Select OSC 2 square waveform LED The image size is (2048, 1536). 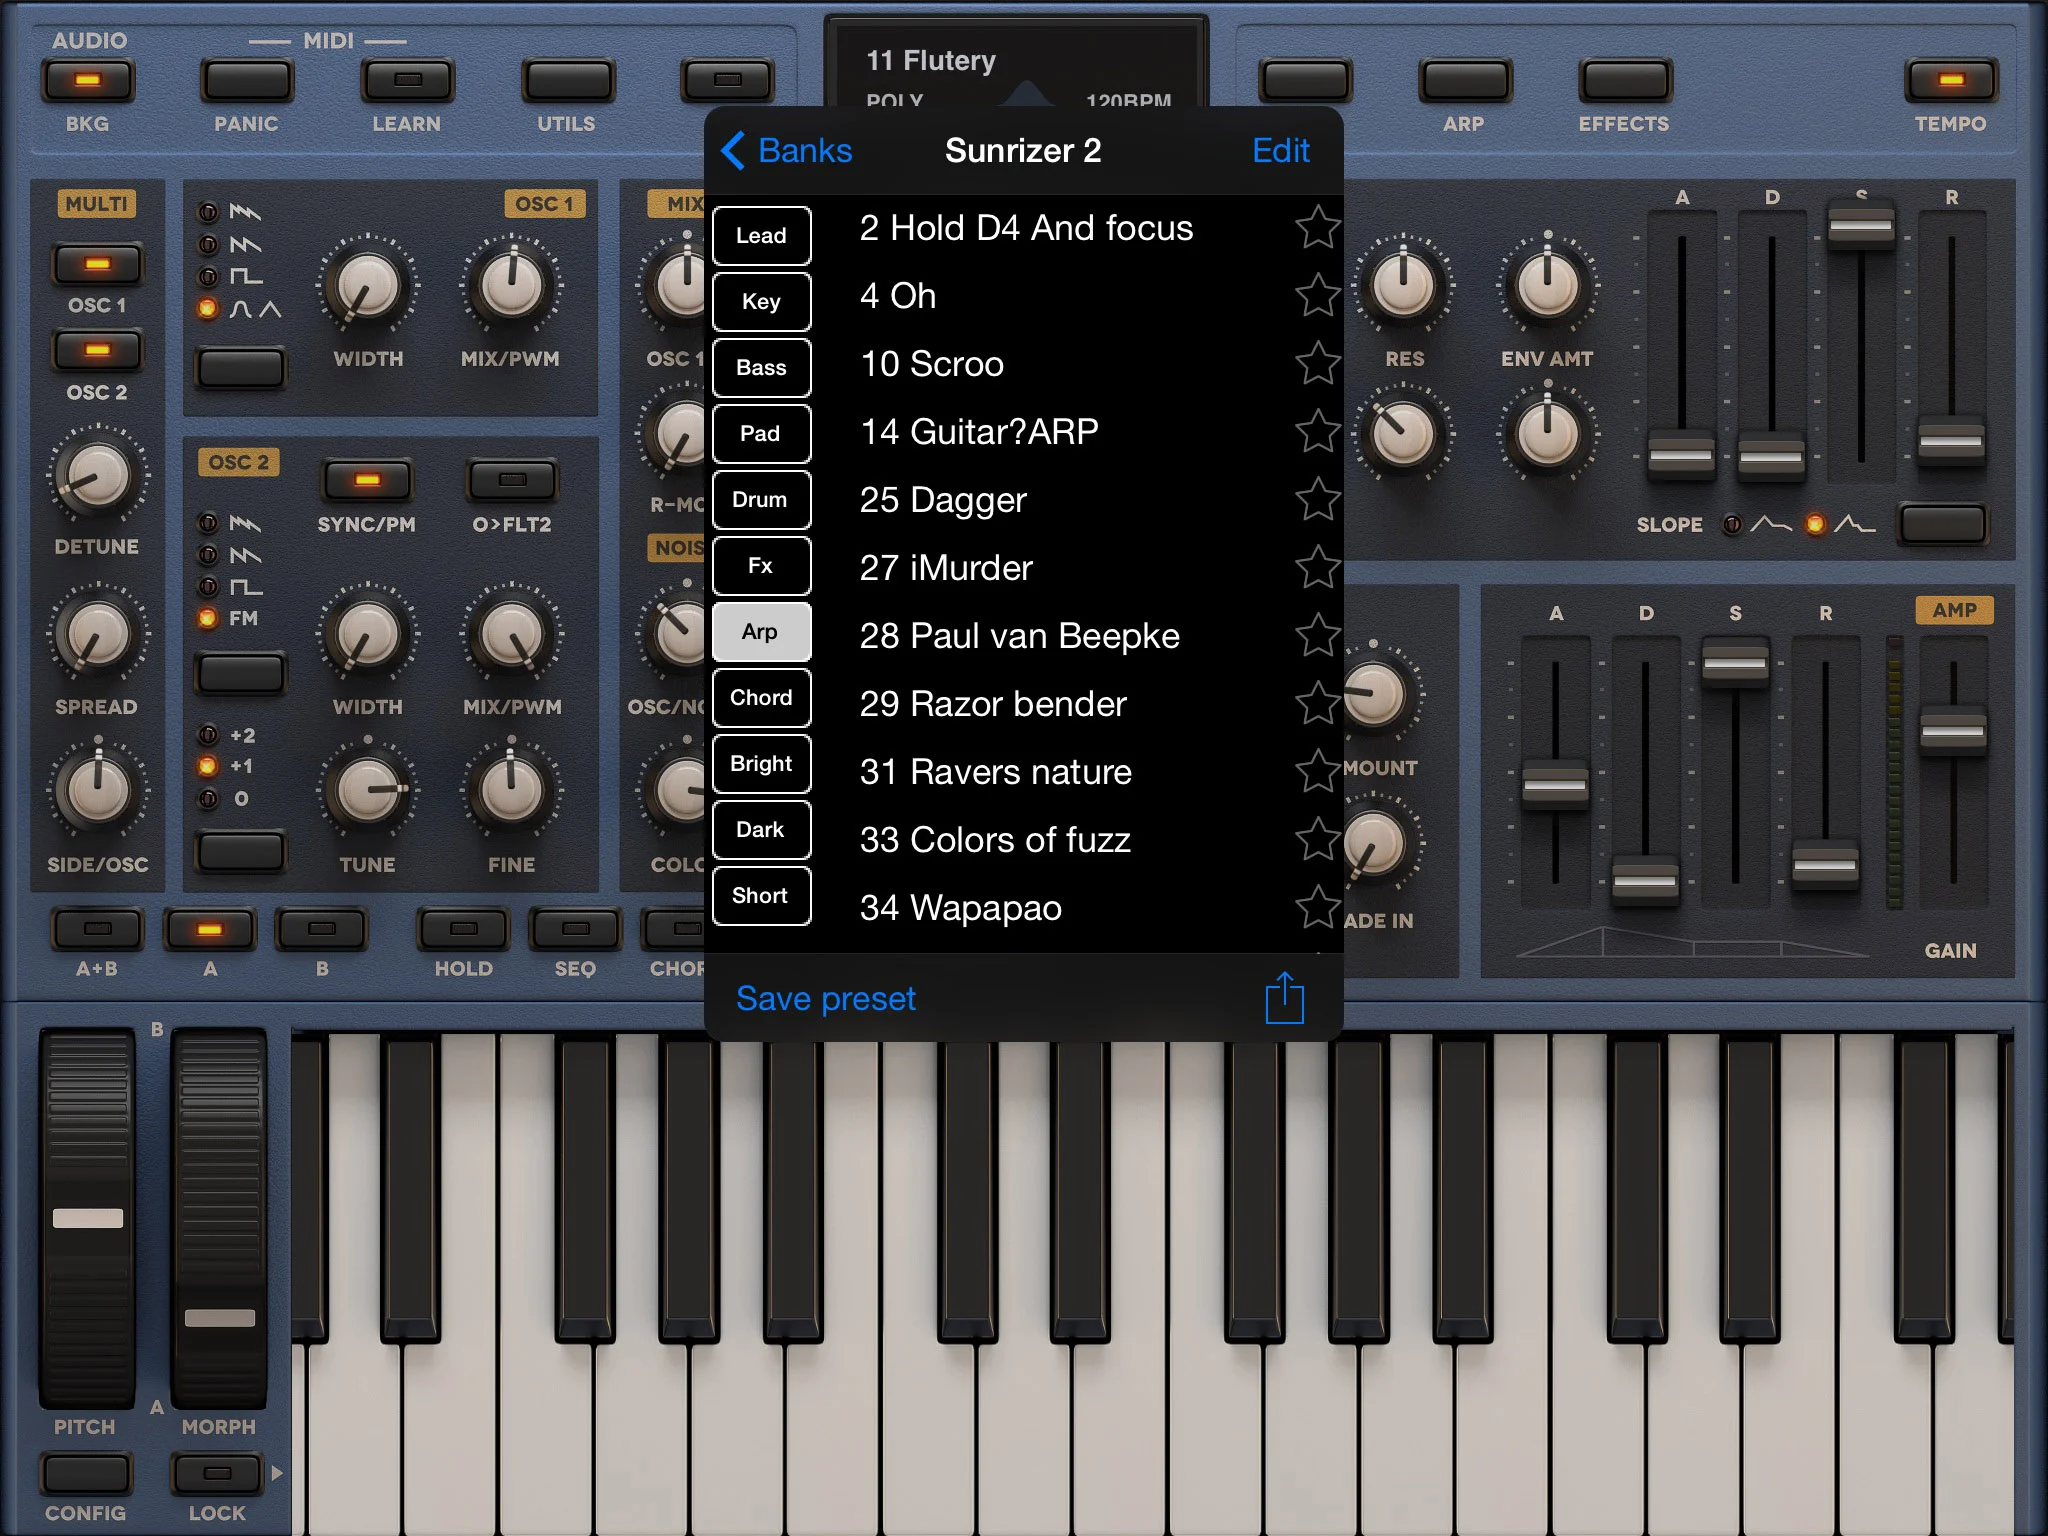point(208,586)
